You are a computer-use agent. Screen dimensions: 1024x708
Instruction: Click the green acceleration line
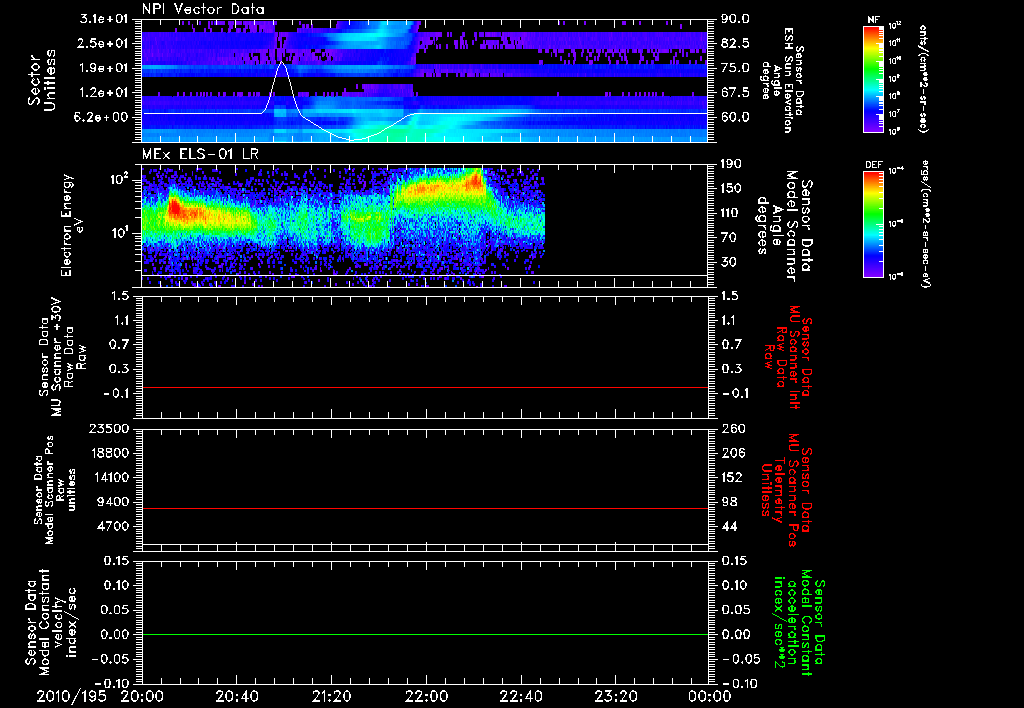(425, 634)
